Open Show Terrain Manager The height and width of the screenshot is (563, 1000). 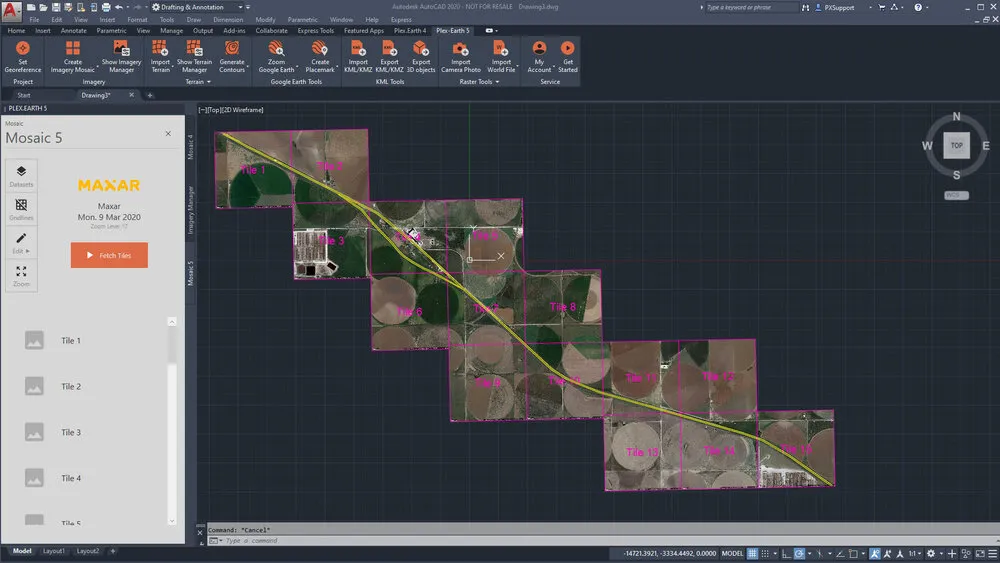194,57
